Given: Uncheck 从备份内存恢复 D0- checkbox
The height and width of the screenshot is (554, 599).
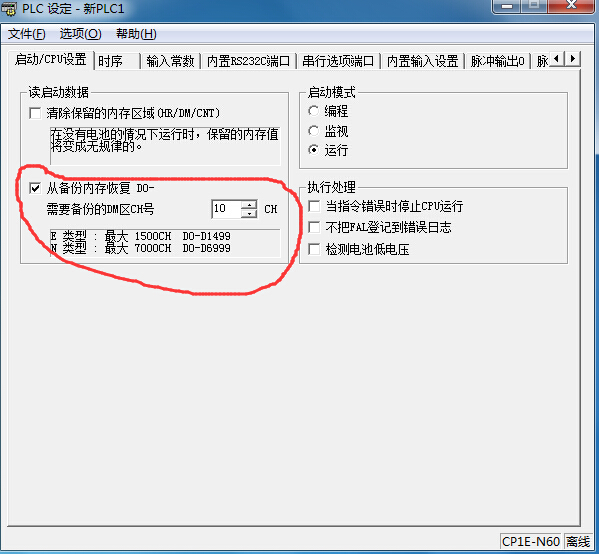Looking at the screenshot, I should tap(35, 188).
